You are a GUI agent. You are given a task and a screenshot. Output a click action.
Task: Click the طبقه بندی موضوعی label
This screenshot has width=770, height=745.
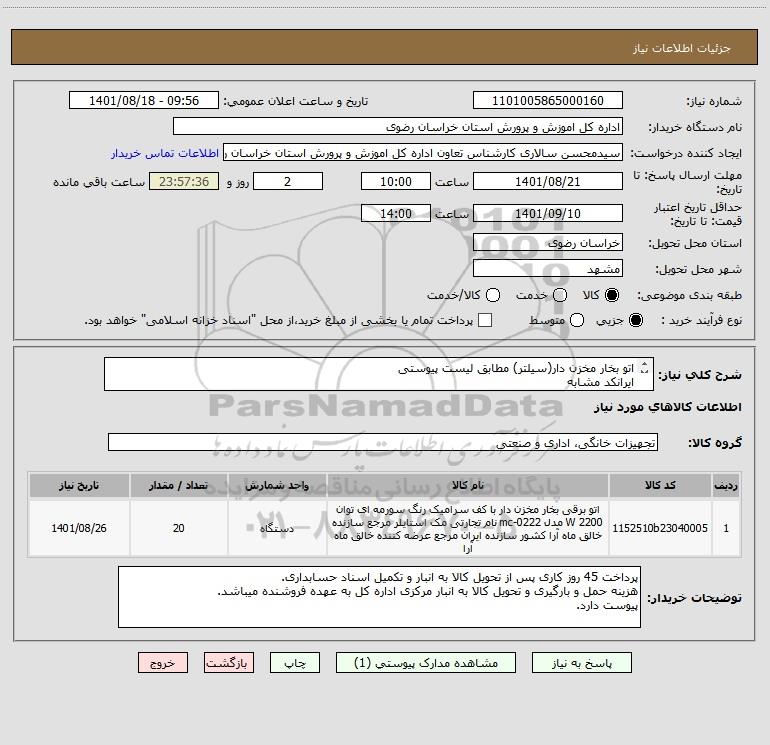coord(689,295)
